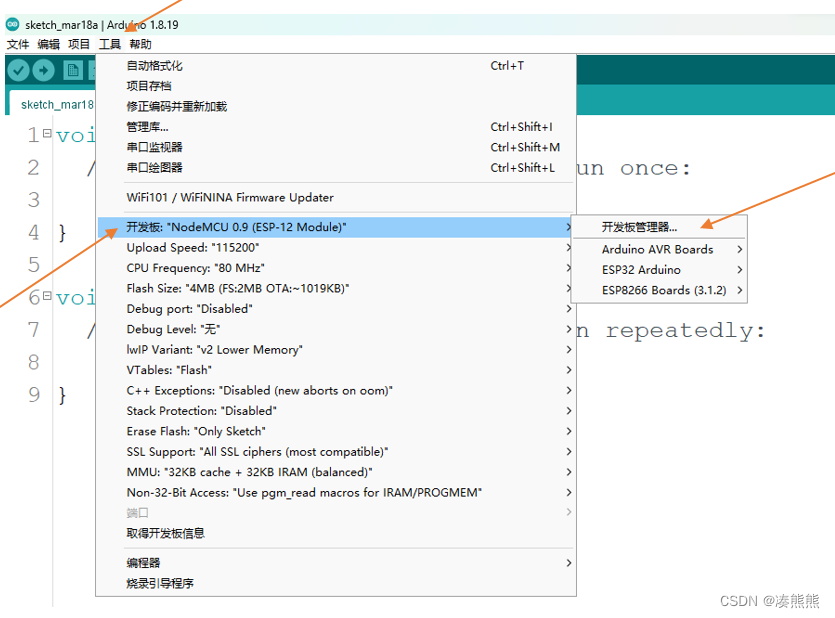Select the sketch_mar18 editor tab
The width and height of the screenshot is (835, 618).
coord(52,104)
